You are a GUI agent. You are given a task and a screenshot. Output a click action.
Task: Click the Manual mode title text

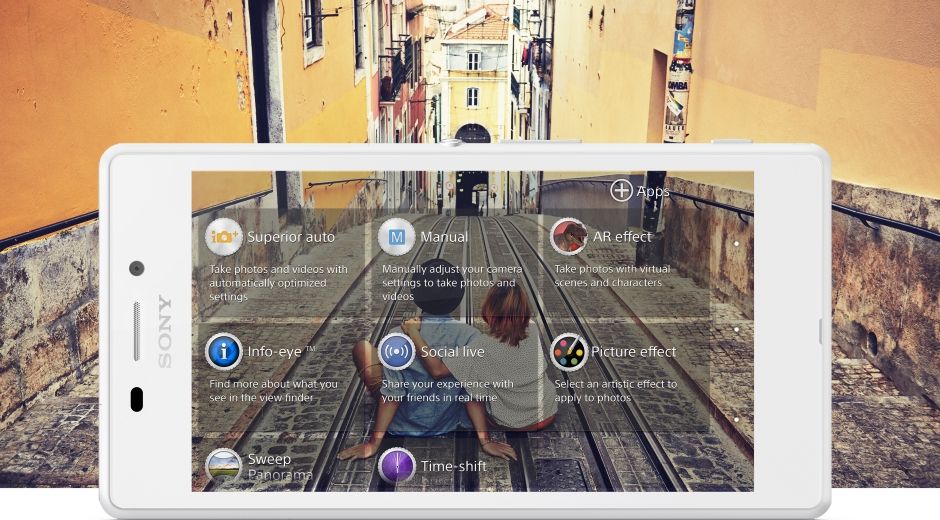coord(444,237)
